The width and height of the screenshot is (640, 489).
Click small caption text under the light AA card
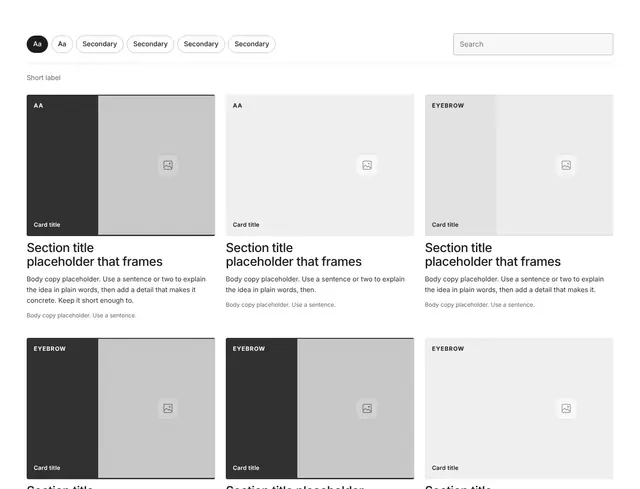click(x=280, y=305)
